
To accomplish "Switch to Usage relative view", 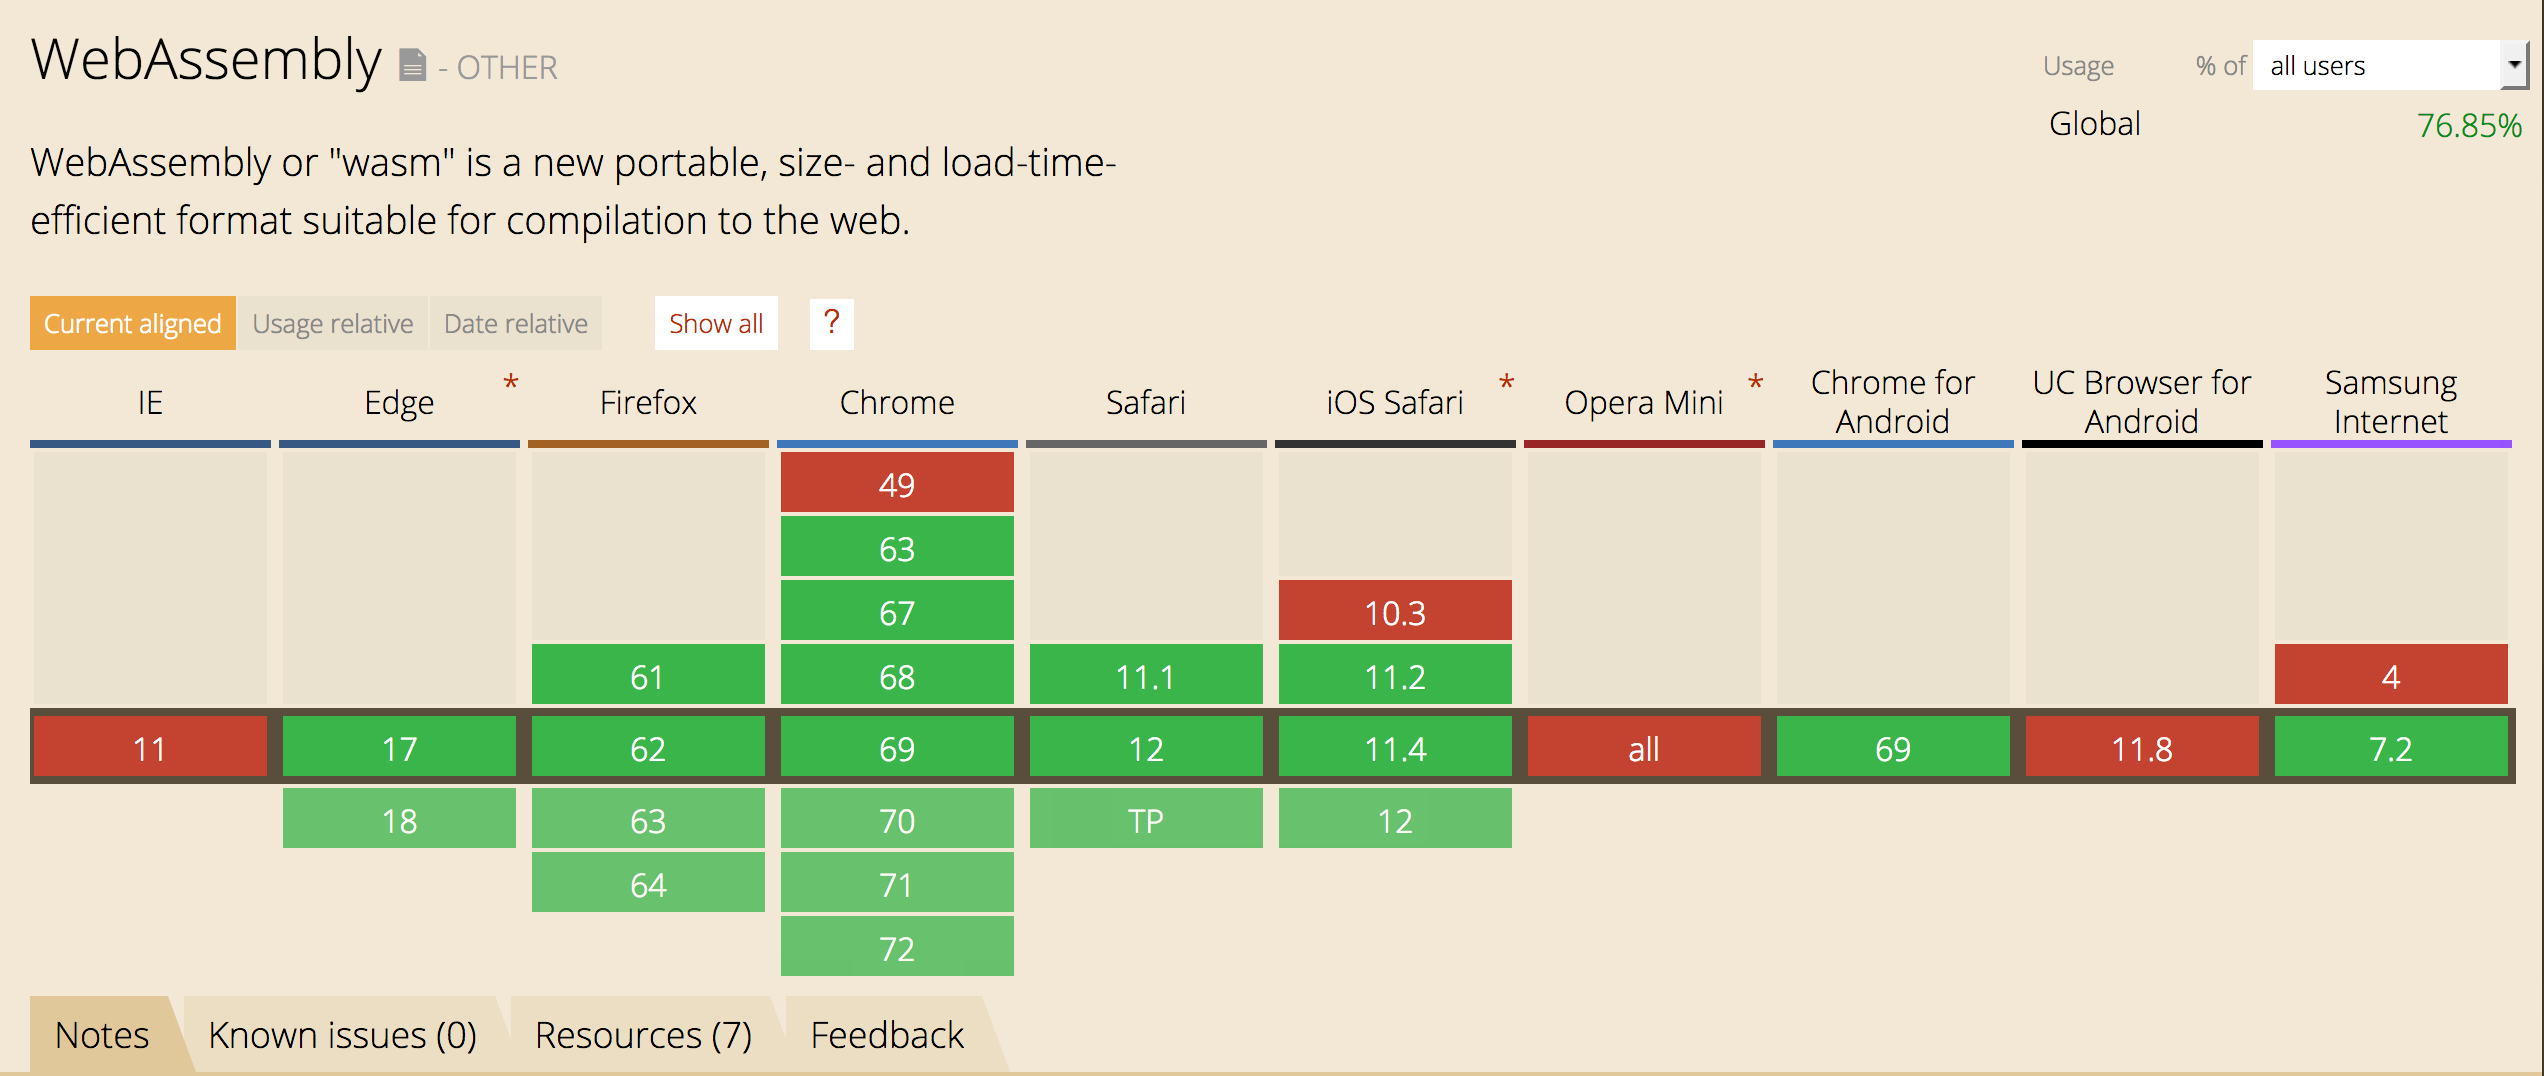I will pyautogui.click(x=333, y=323).
